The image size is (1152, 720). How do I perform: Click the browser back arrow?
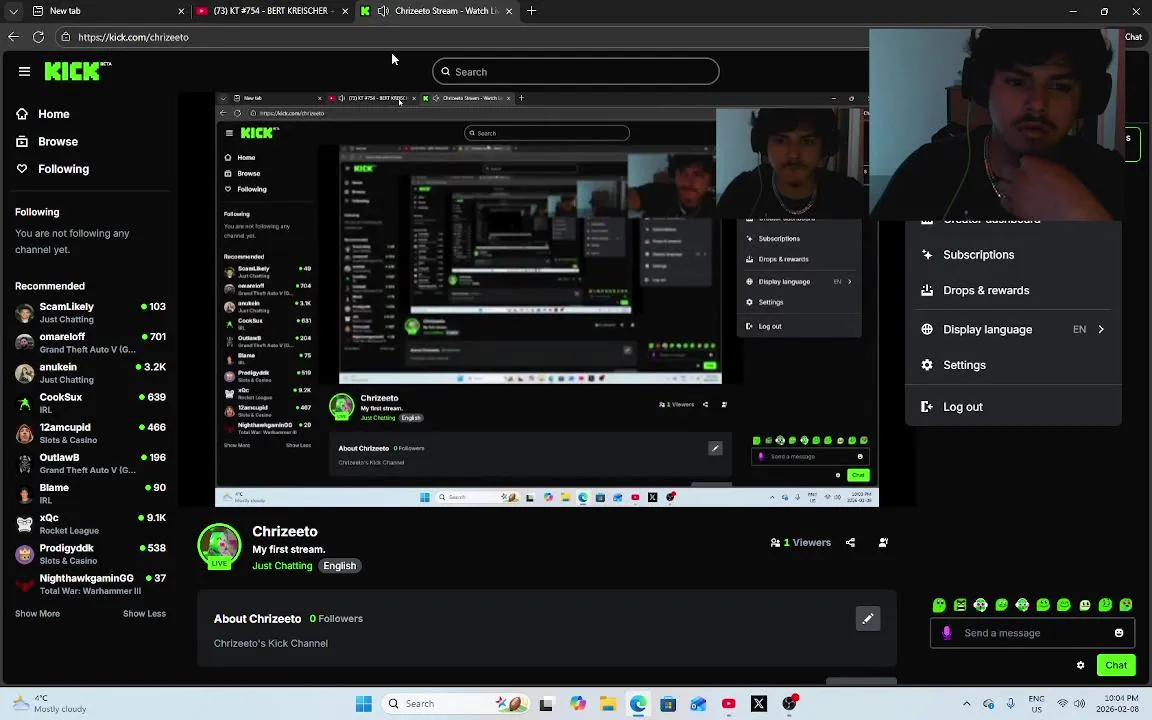point(13,37)
